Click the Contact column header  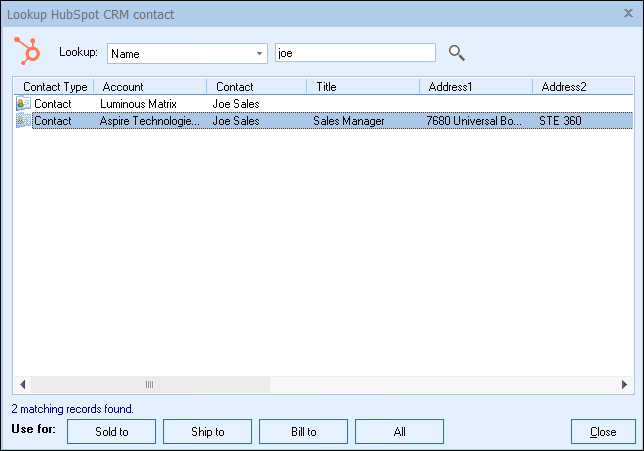click(x=256, y=87)
